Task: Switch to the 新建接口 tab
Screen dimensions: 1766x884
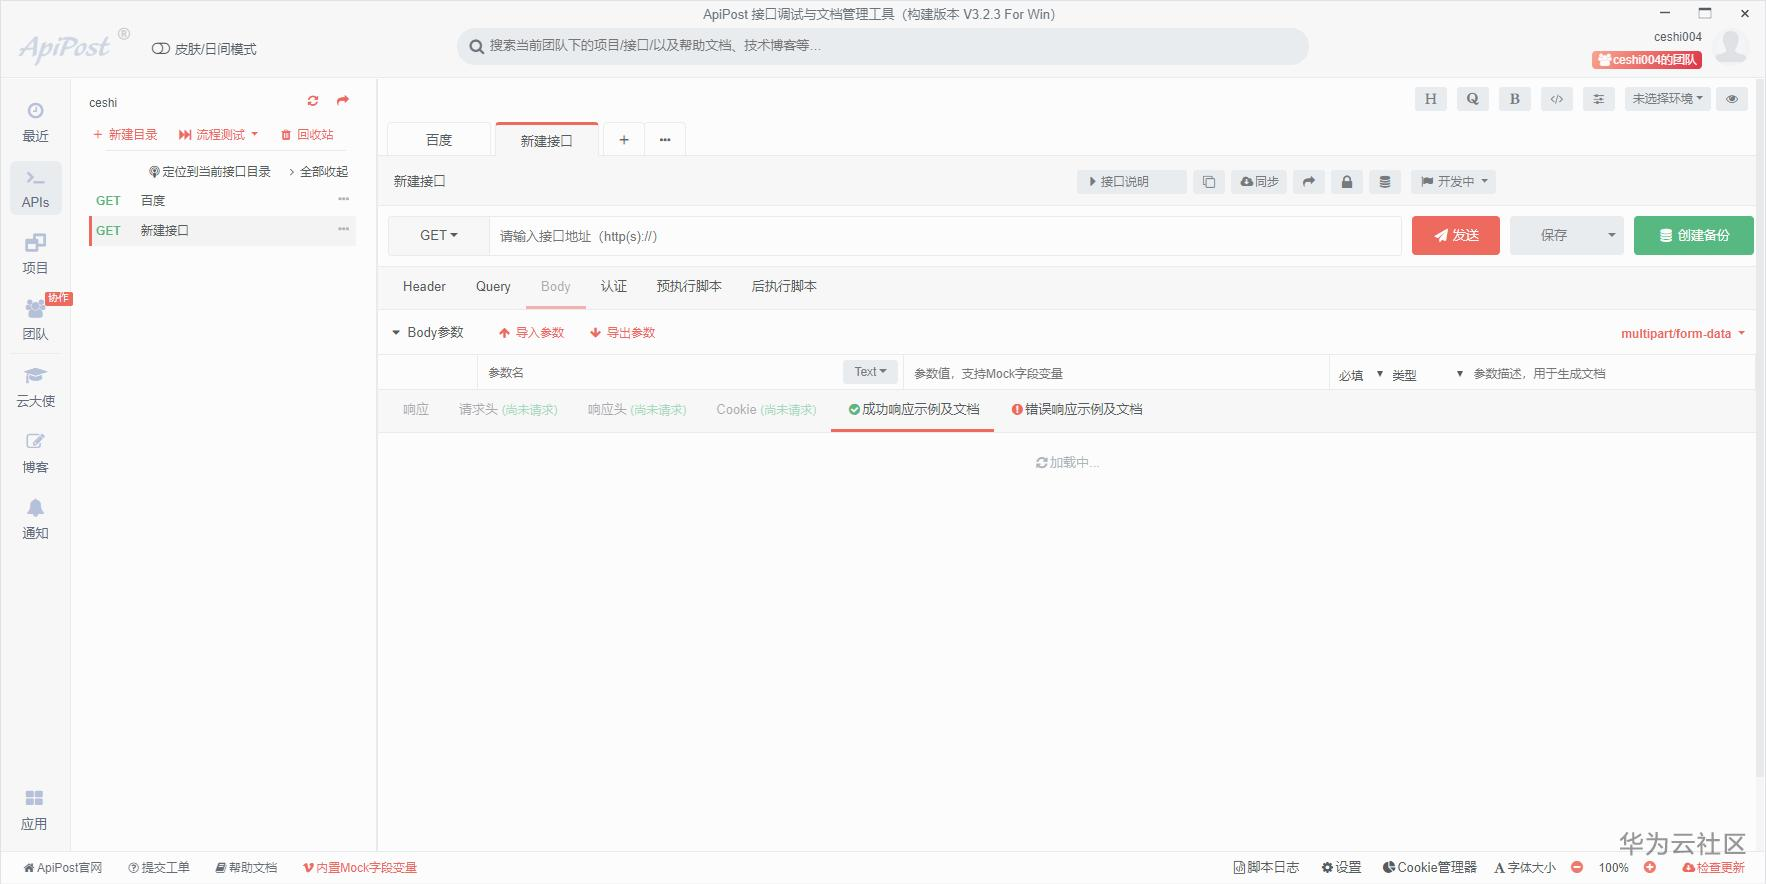Action: pos(546,140)
